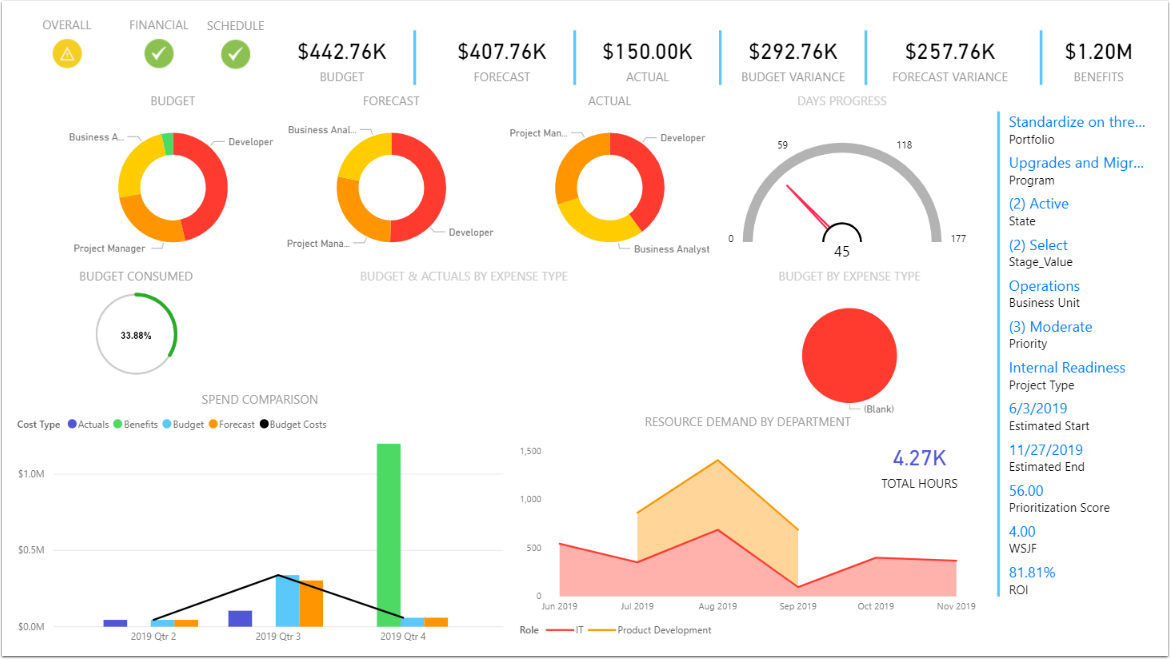Click the green Benefits bar in 2019 Qtr 4
The width and height of the screenshot is (1170, 659).
click(x=389, y=535)
